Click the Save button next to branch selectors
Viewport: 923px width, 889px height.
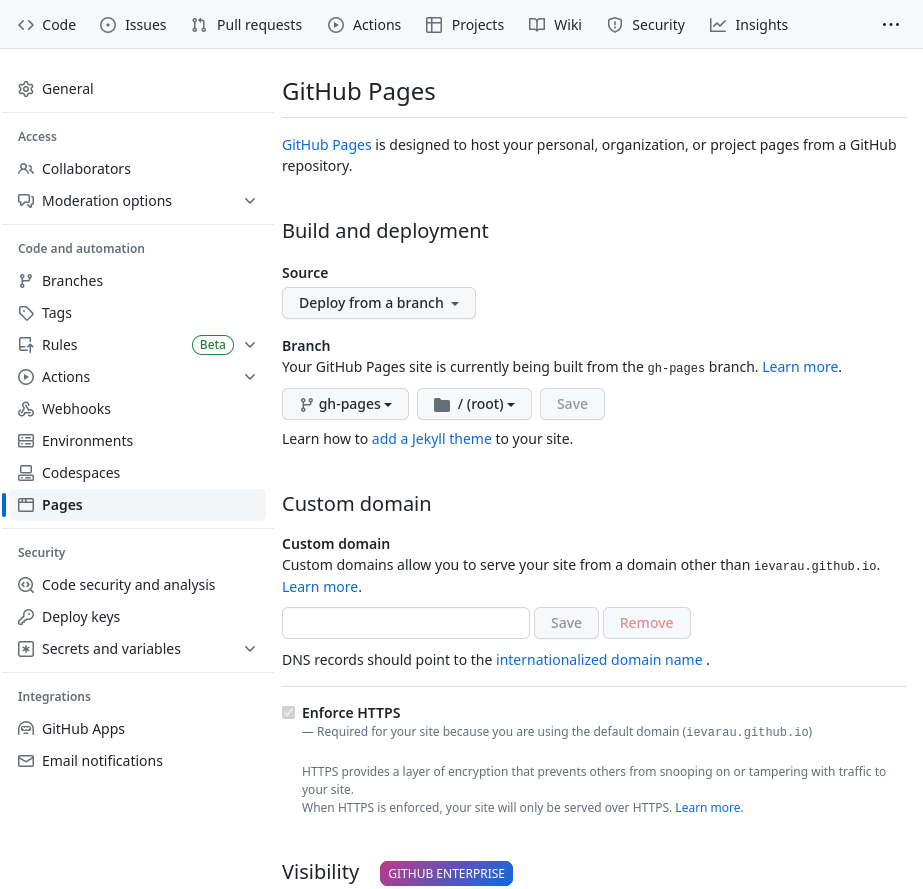[572, 404]
